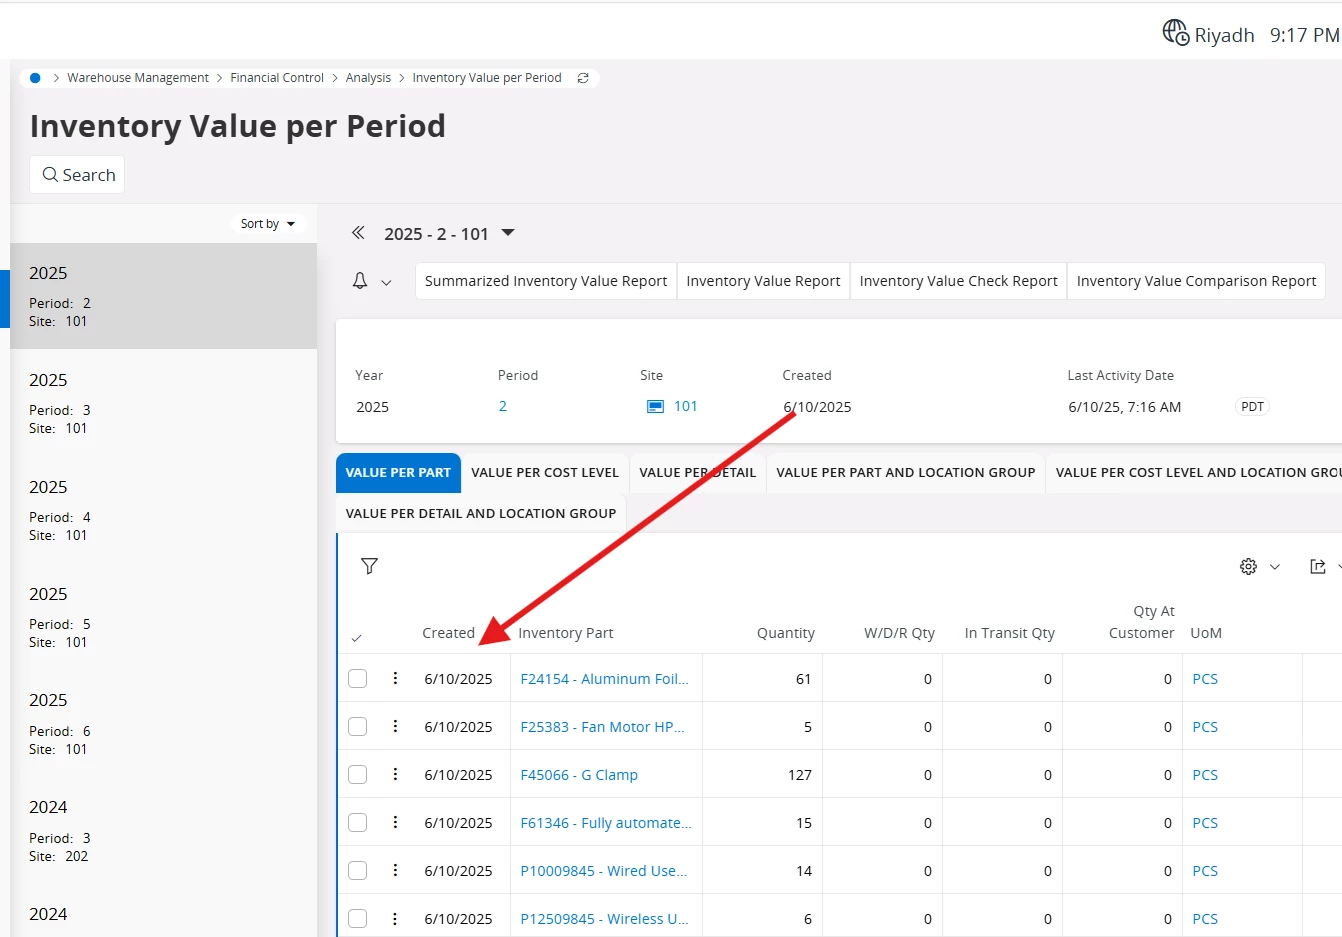This screenshot has height=937, width=1342.
Task: Sort by the Quantity column header
Action: coord(785,633)
